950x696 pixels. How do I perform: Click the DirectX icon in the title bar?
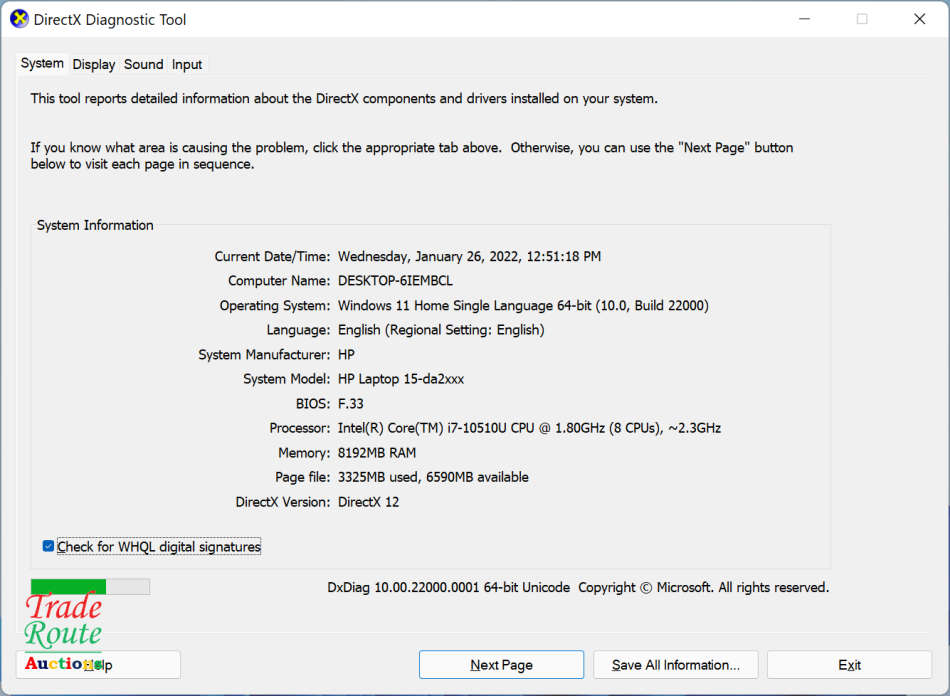coord(19,19)
